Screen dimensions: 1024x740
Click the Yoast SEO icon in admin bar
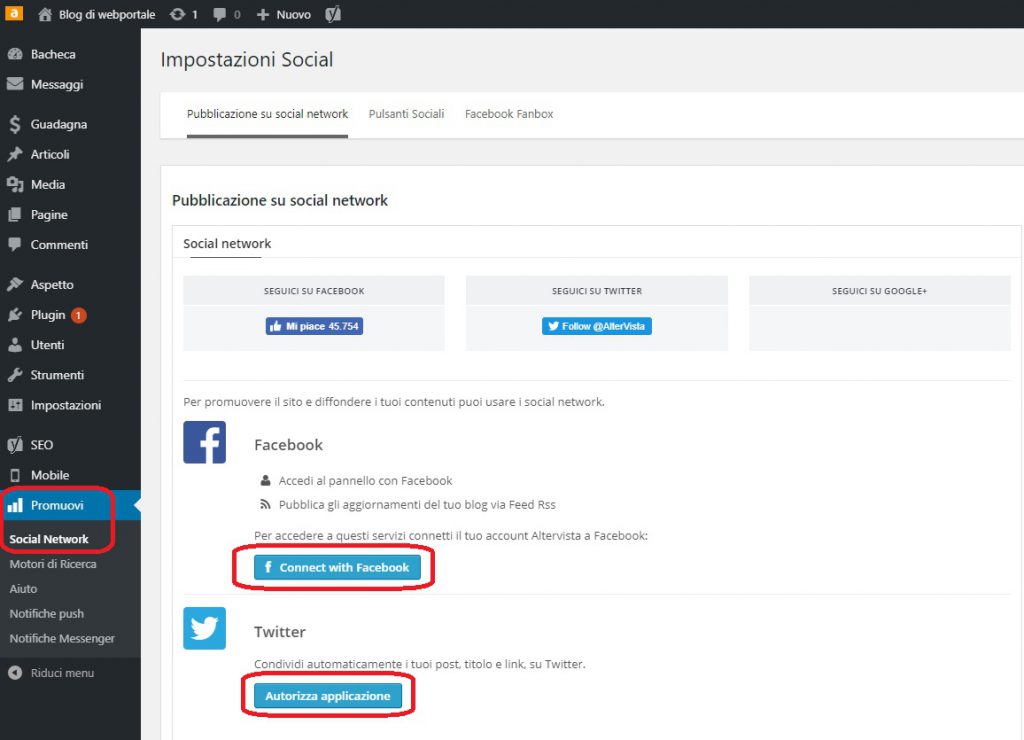click(x=334, y=15)
